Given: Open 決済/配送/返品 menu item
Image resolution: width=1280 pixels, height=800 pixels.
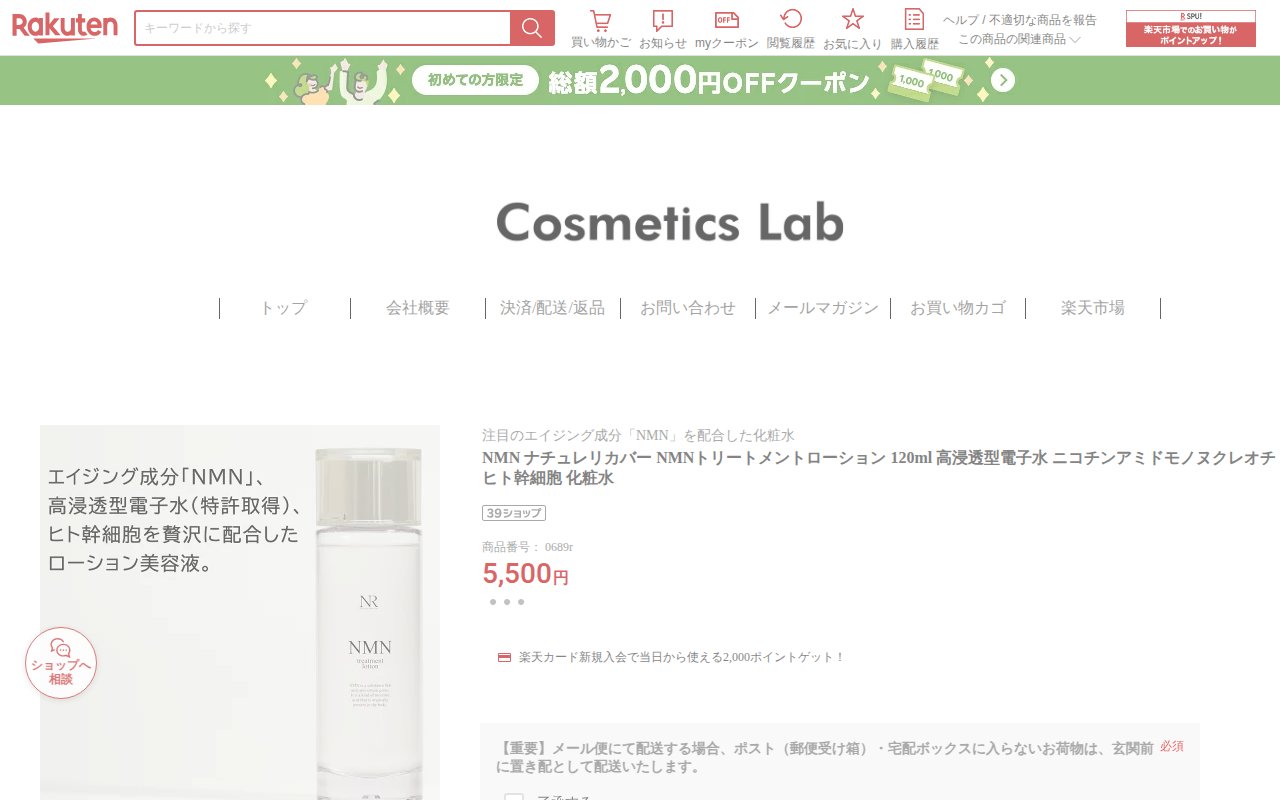Looking at the screenshot, I should click(x=552, y=308).
